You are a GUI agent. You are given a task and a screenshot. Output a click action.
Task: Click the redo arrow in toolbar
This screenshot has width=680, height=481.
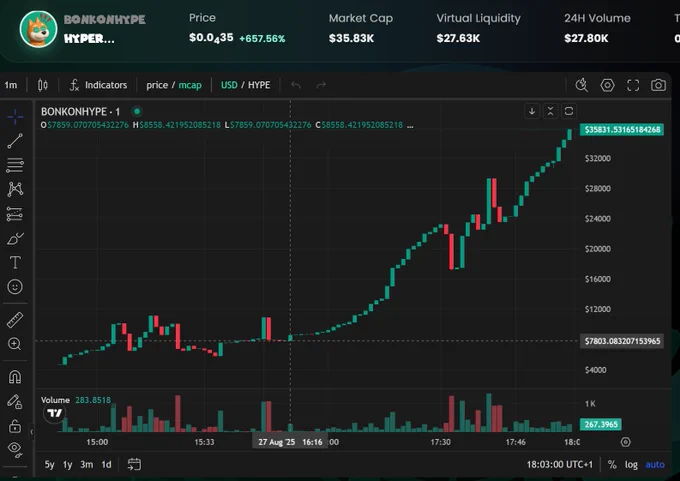tap(321, 85)
